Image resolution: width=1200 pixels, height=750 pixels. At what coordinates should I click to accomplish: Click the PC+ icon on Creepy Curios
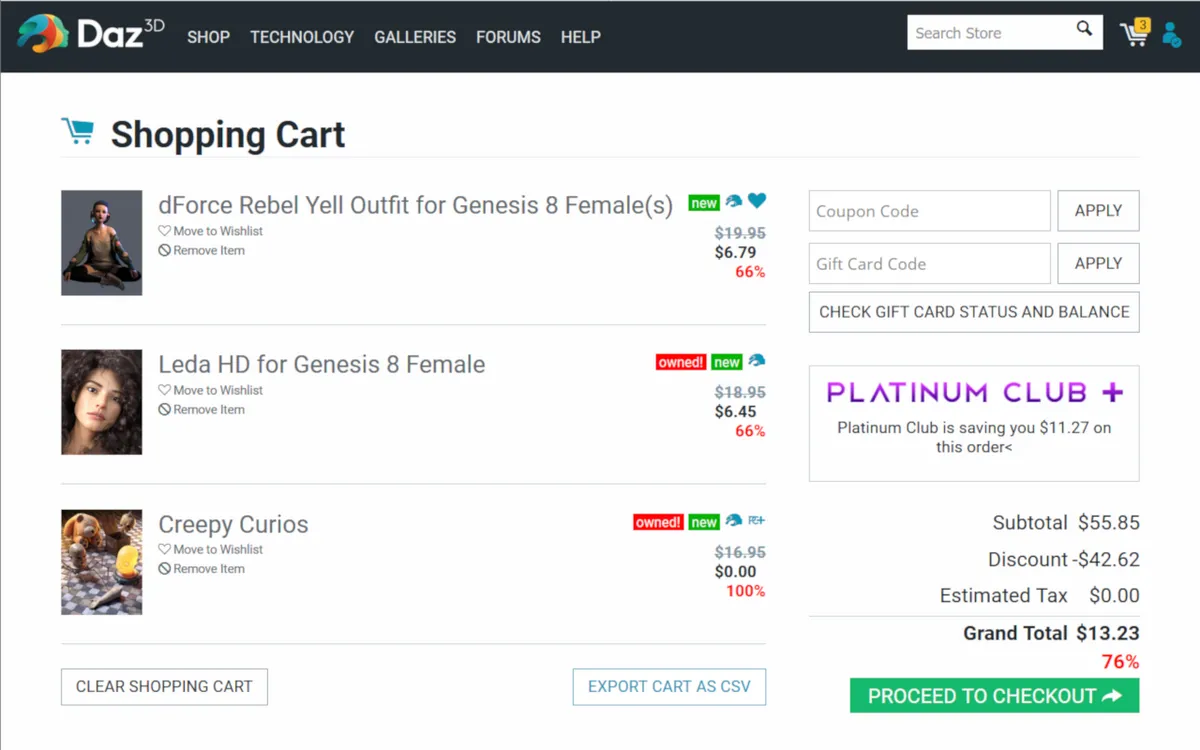tap(755, 520)
